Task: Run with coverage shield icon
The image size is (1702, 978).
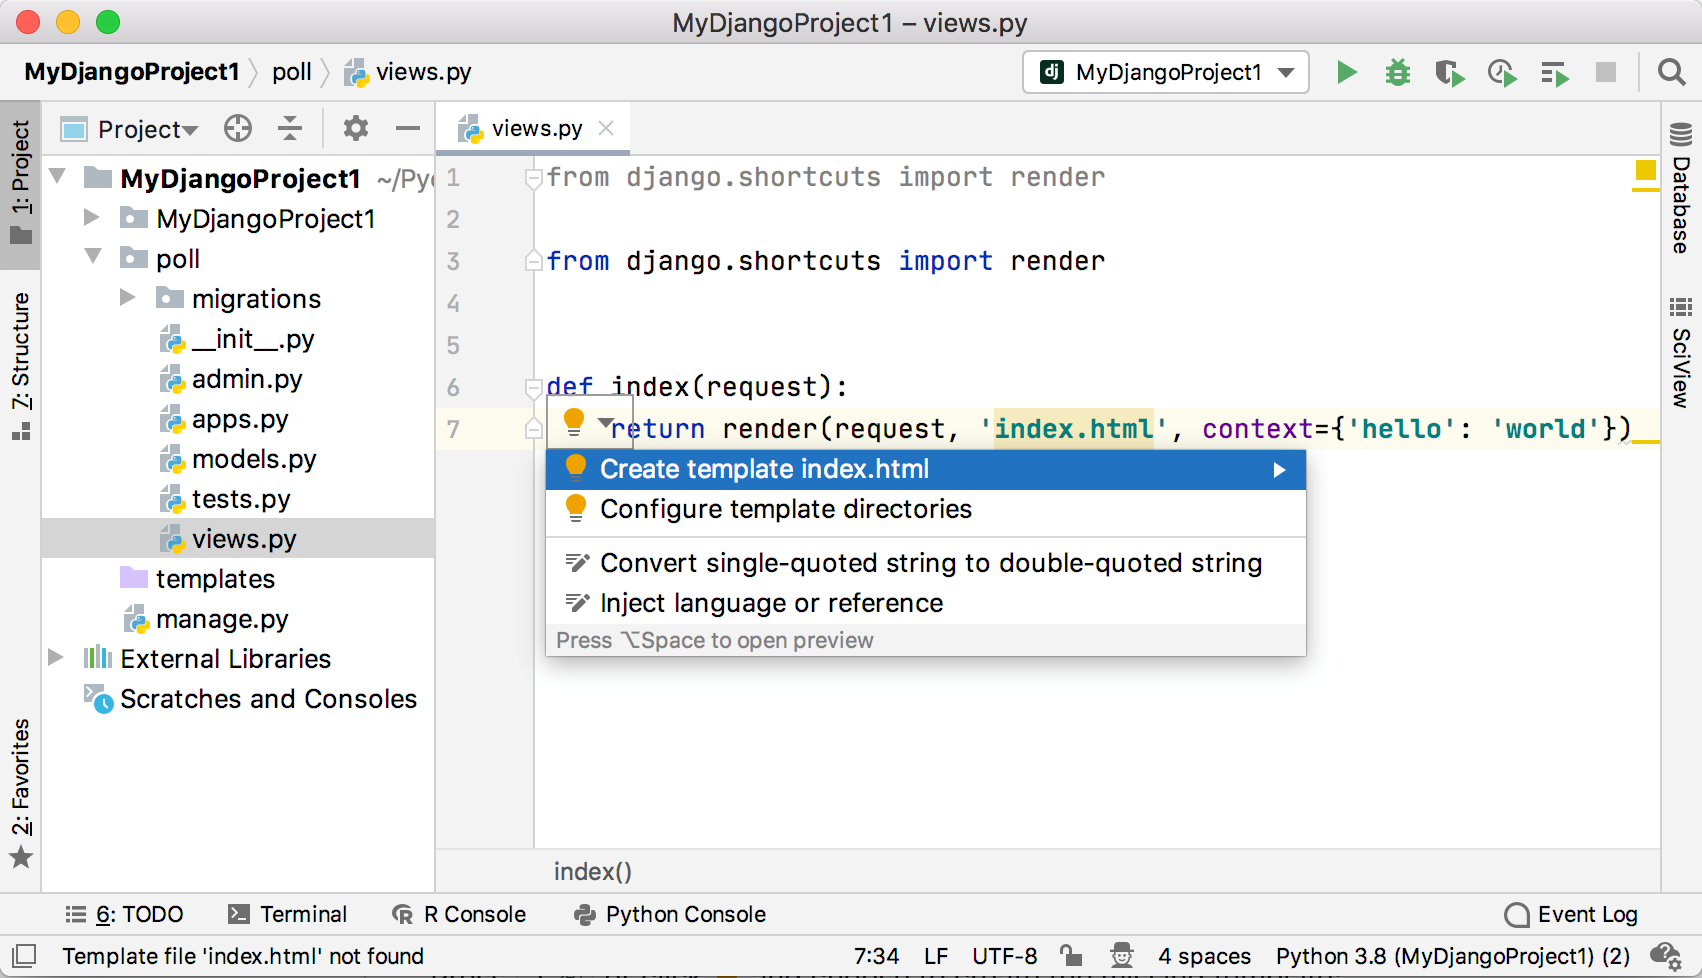Action: point(1448,72)
